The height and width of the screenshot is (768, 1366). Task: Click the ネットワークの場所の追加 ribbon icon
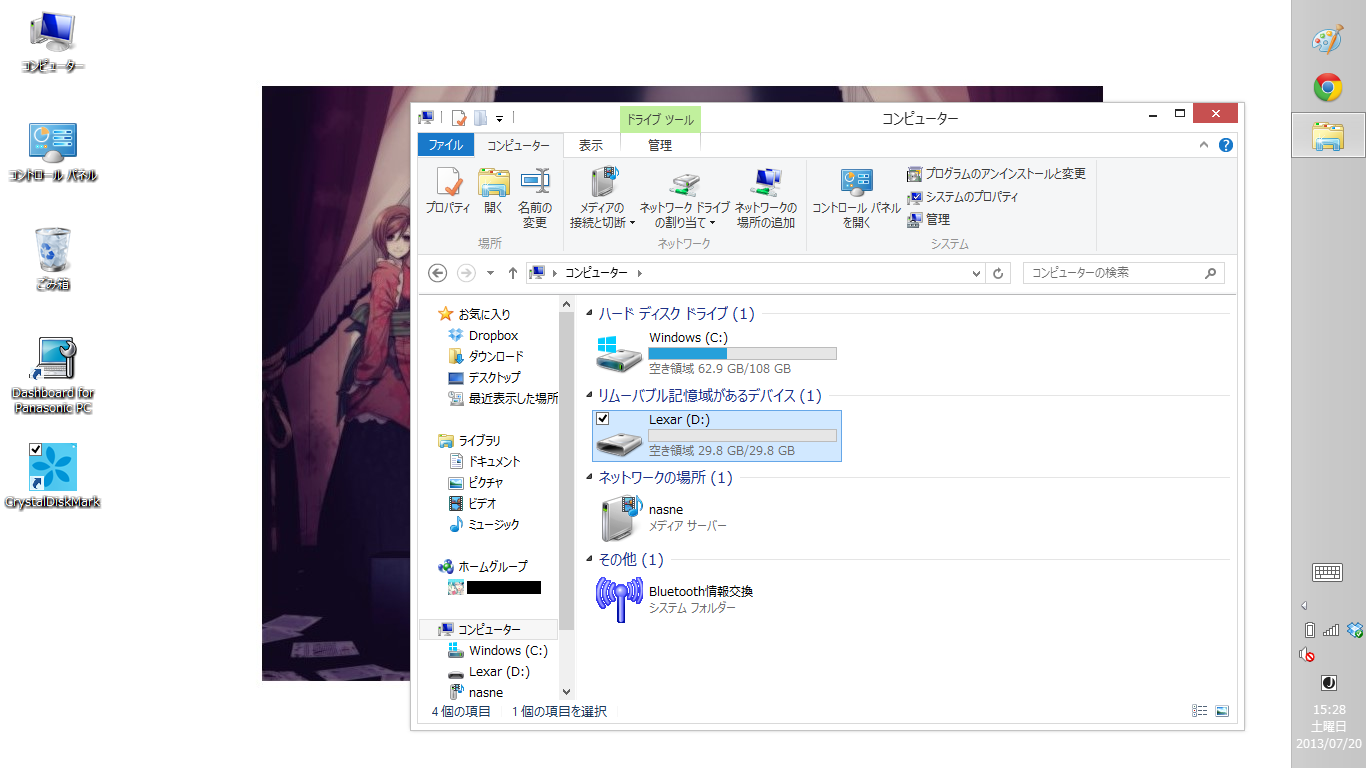click(x=766, y=197)
